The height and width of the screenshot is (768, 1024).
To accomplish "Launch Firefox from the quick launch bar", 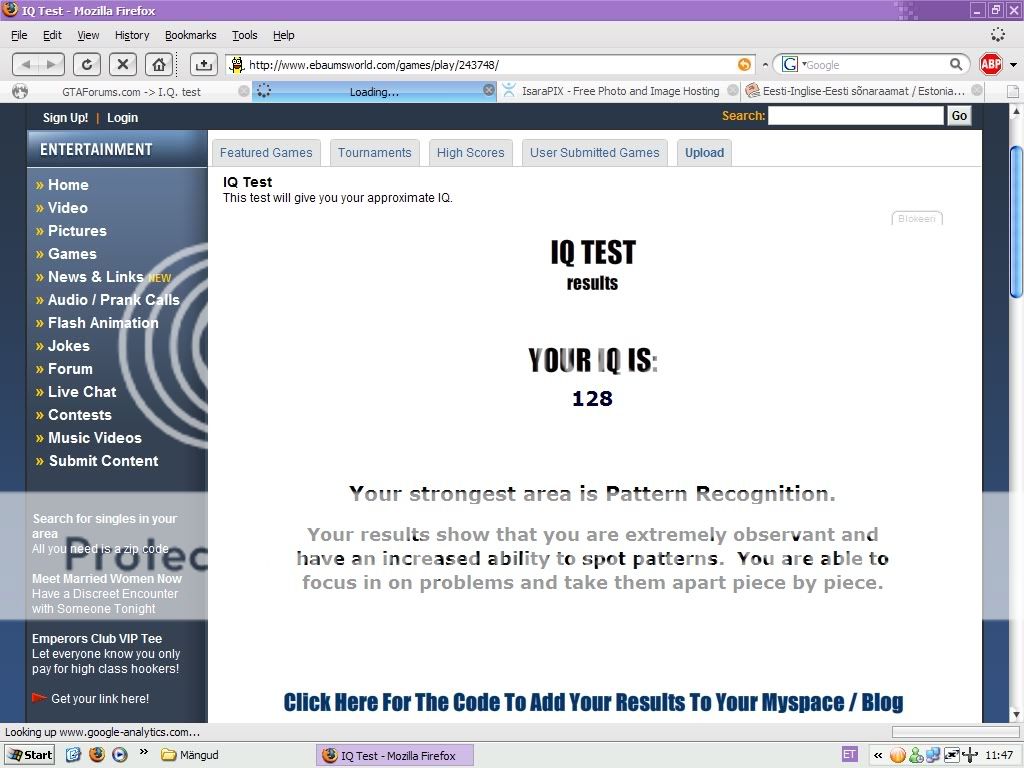I will [97, 755].
